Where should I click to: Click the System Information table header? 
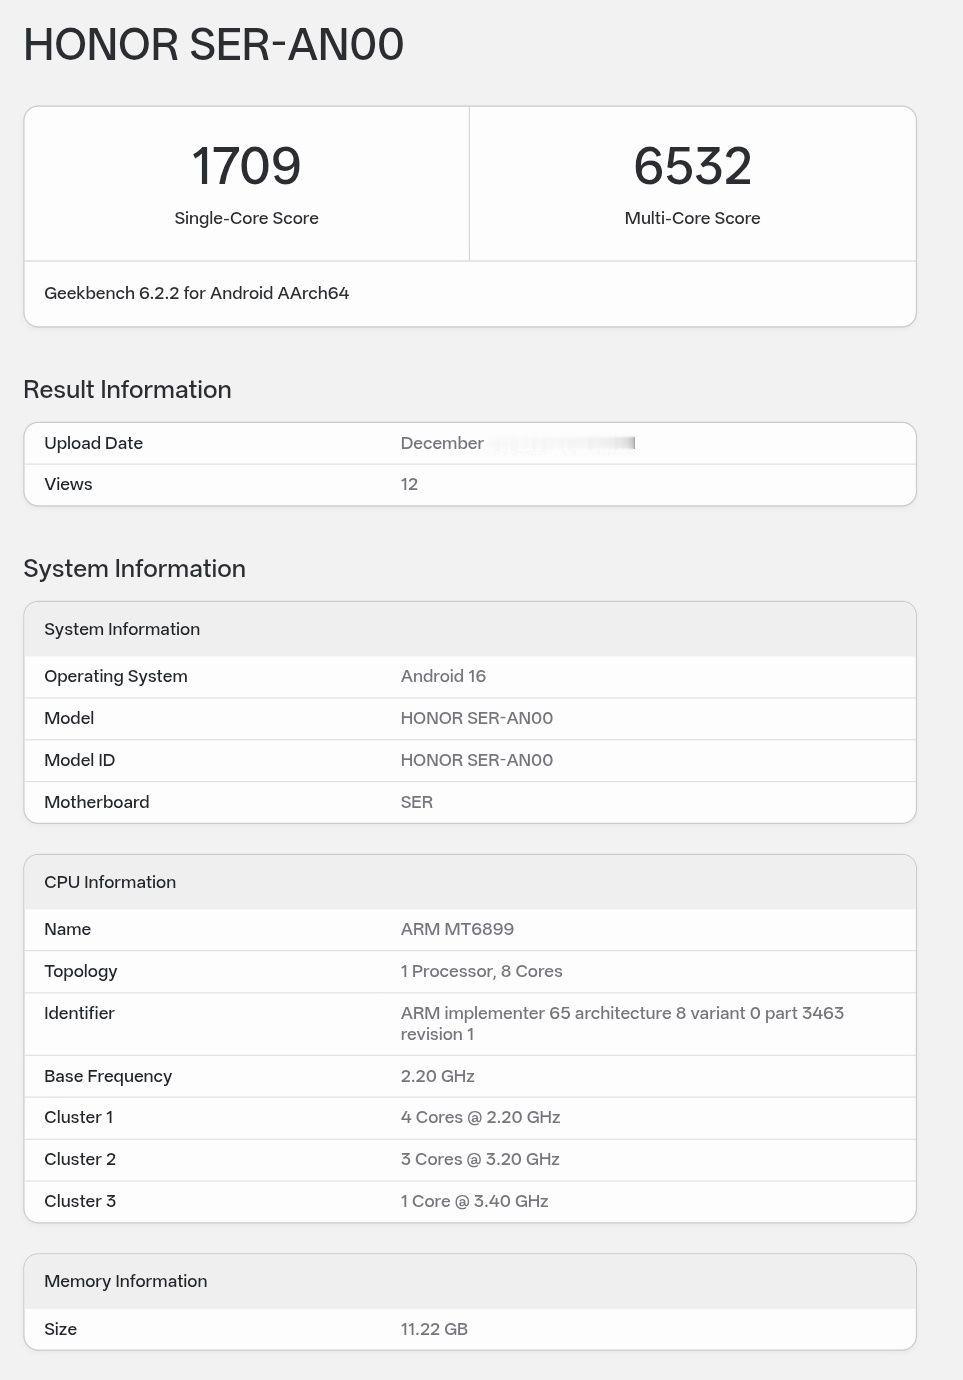[470, 629]
